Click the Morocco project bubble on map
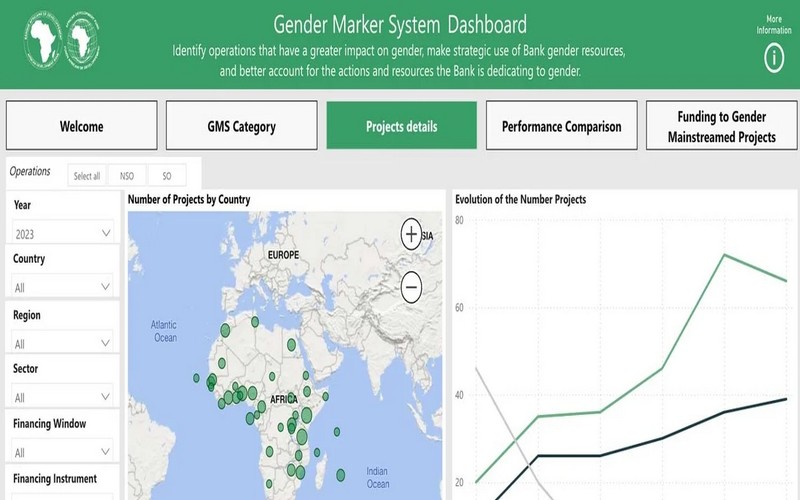This screenshot has width=800, height=500. coord(225,330)
